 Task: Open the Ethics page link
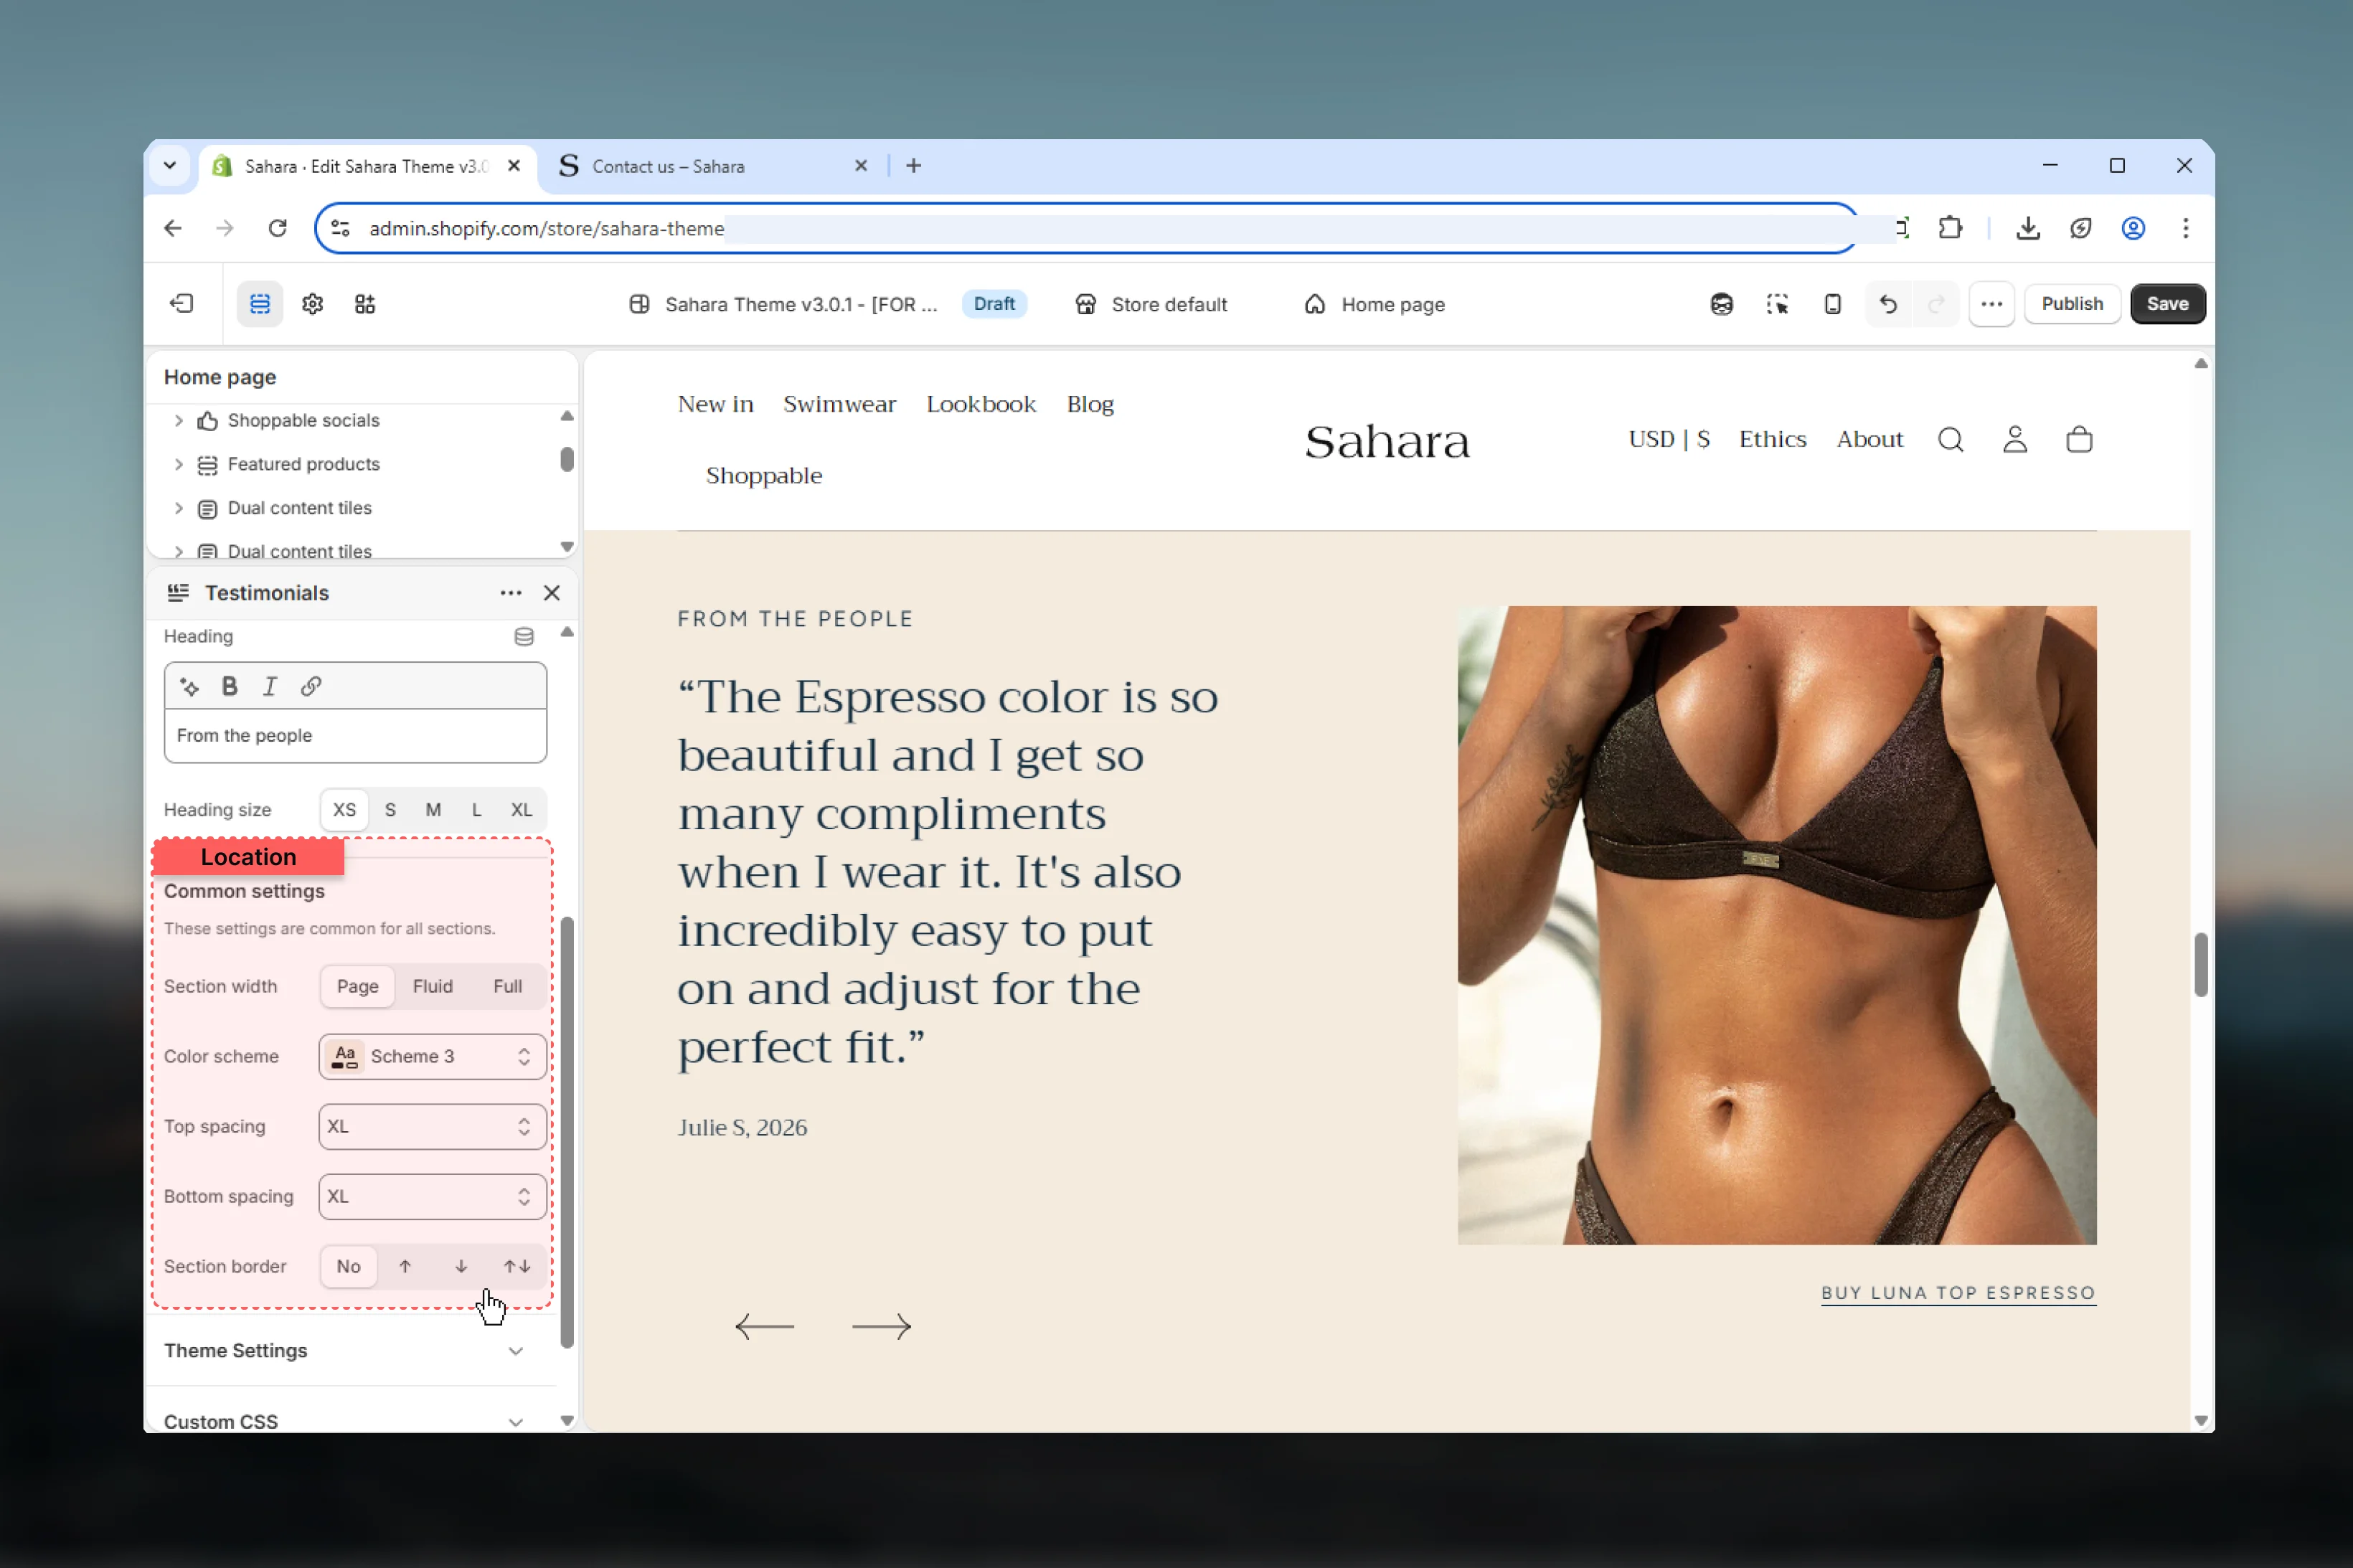pyautogui.click(x=1772, y=440)
